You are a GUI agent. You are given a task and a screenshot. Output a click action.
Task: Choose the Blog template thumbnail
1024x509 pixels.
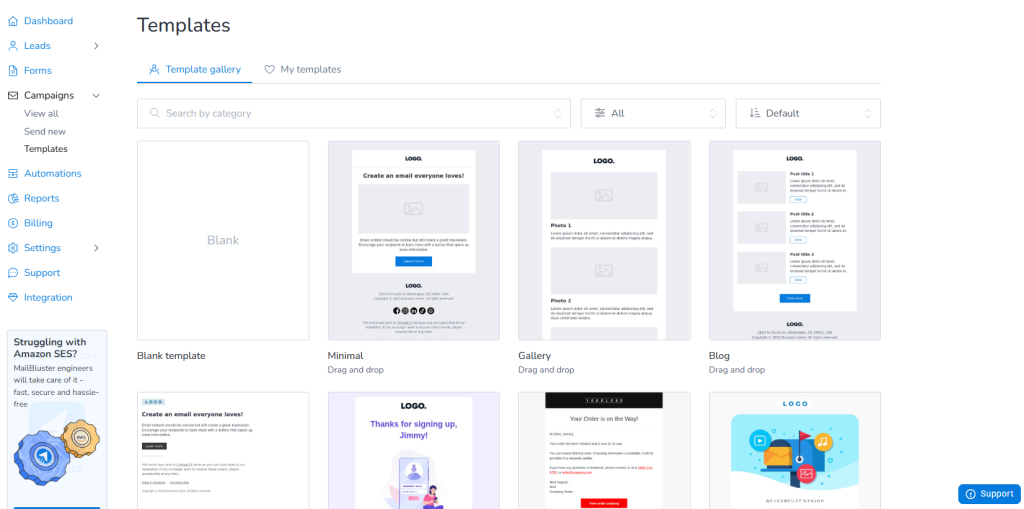point(795,240)
